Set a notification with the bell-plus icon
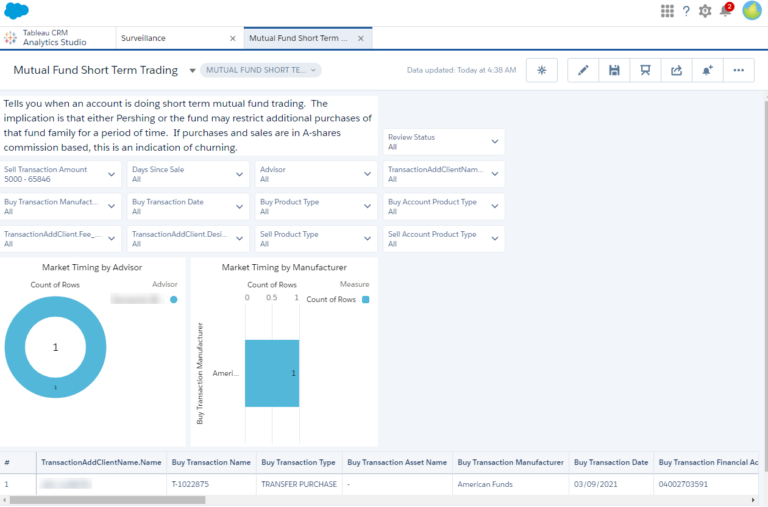This screenshot has height=507, width=768. click(x=707, y=71)
